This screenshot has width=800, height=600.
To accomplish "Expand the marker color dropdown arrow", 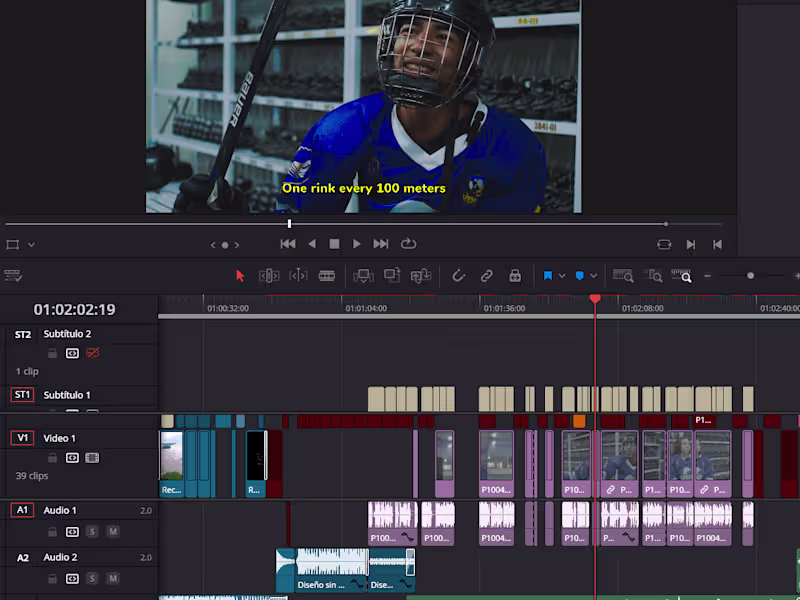I will point(594,276).
